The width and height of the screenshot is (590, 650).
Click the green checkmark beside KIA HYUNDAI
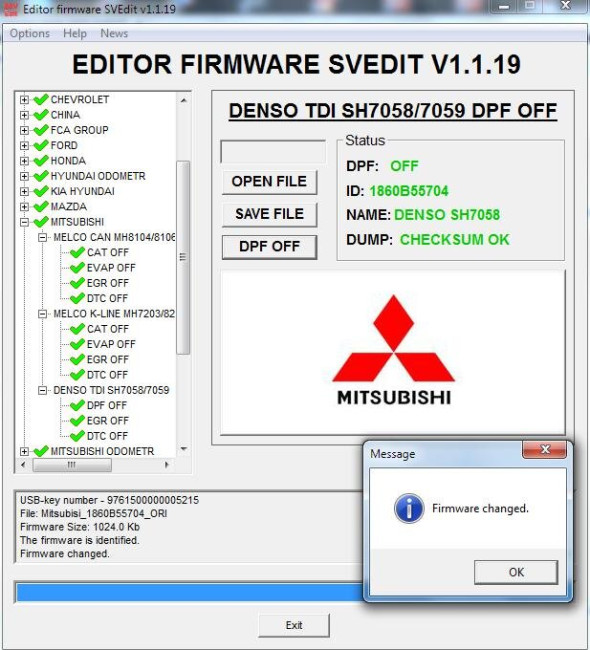[x=41, y=192]
